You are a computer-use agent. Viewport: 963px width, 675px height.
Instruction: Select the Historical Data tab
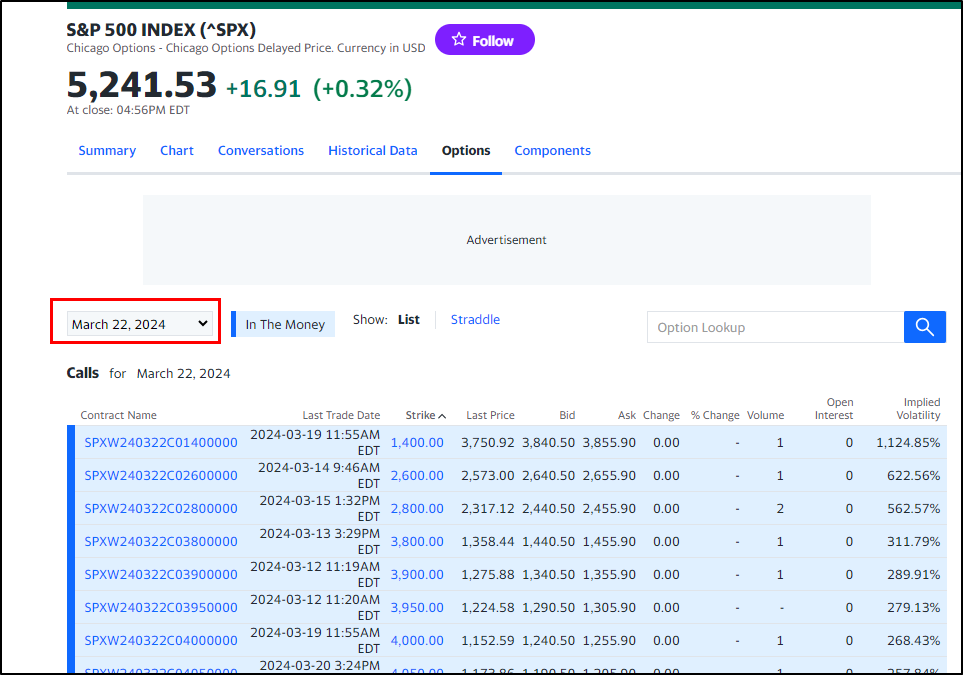click(373, 150)
